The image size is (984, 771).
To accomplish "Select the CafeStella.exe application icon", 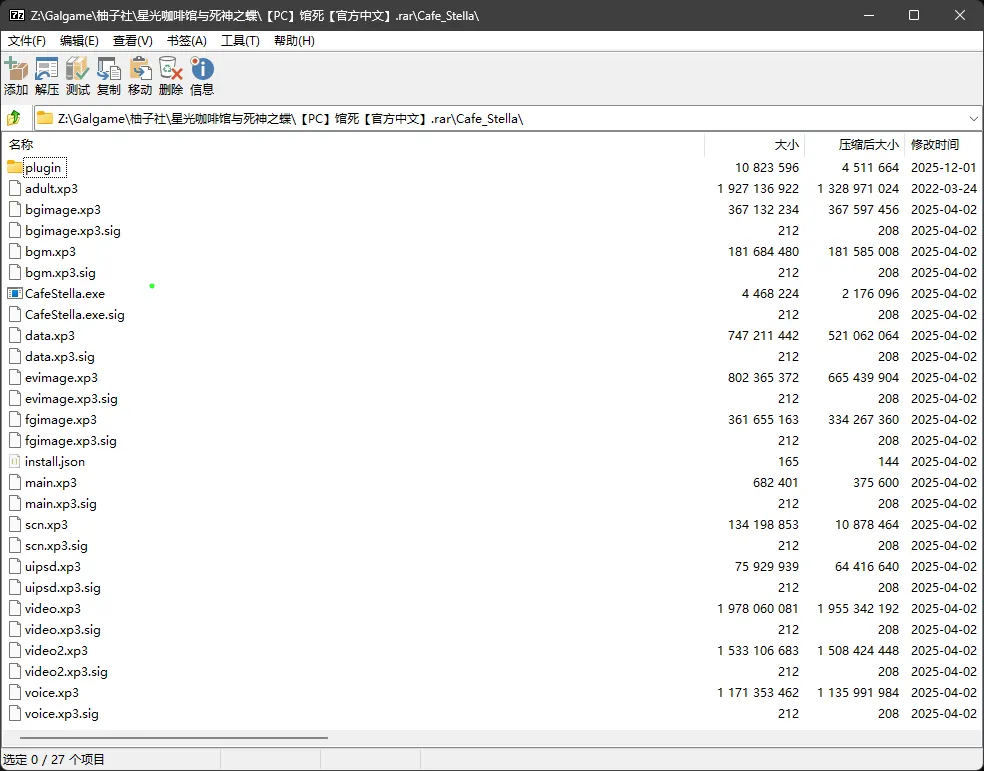I will coord(14,294).
